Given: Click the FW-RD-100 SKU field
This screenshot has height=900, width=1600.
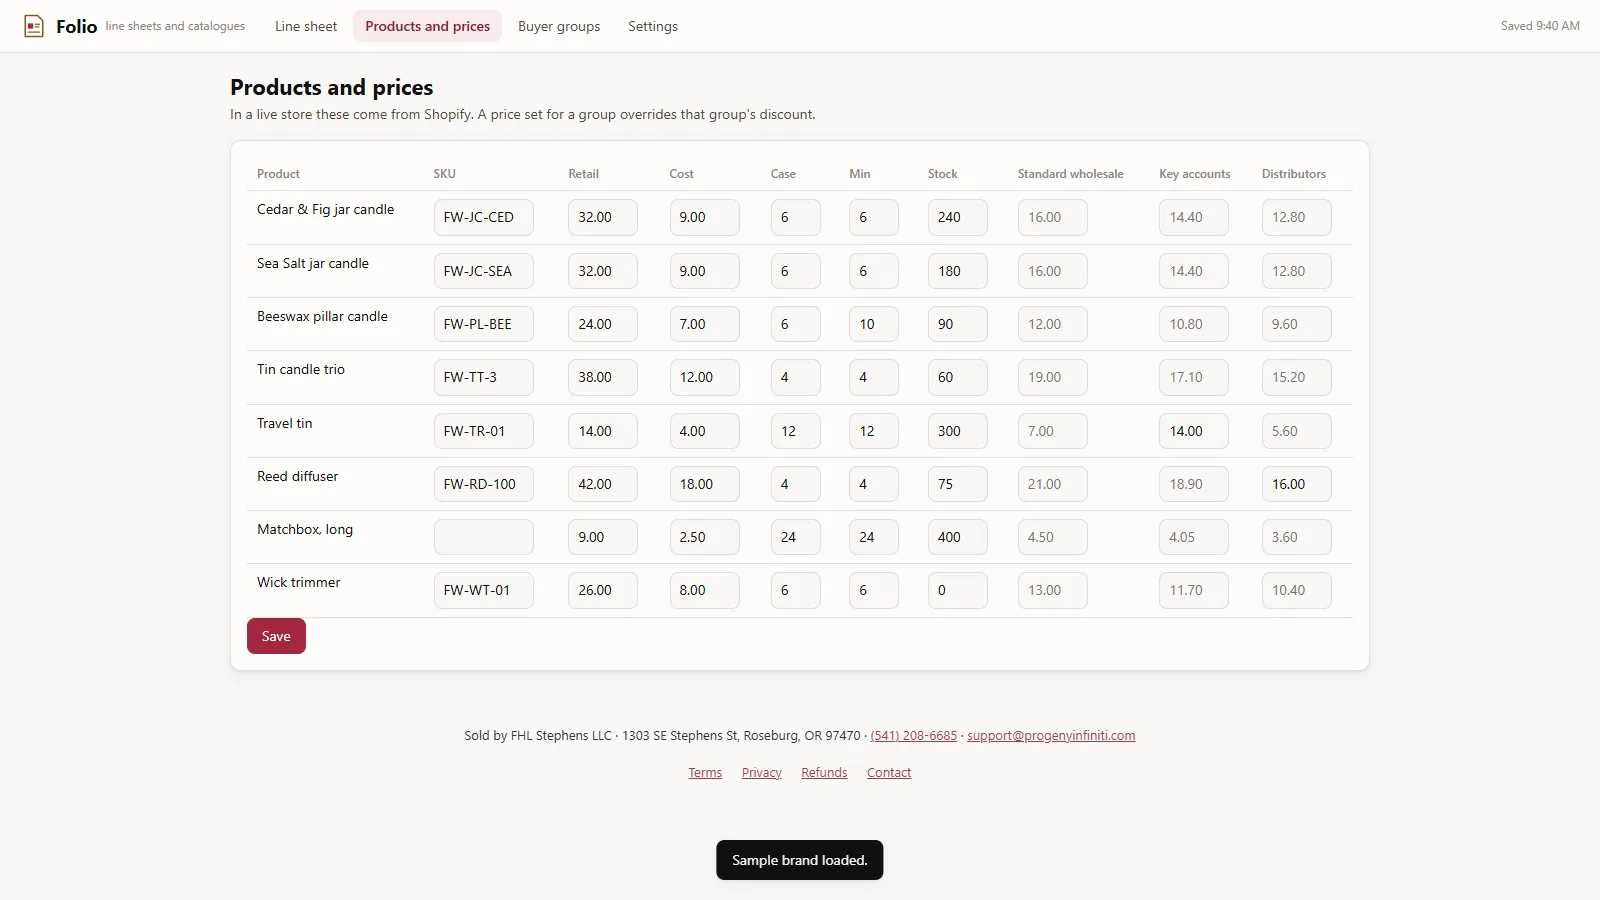Looking at the screenshot, I should pyautogui.click(x=483, y=484).
